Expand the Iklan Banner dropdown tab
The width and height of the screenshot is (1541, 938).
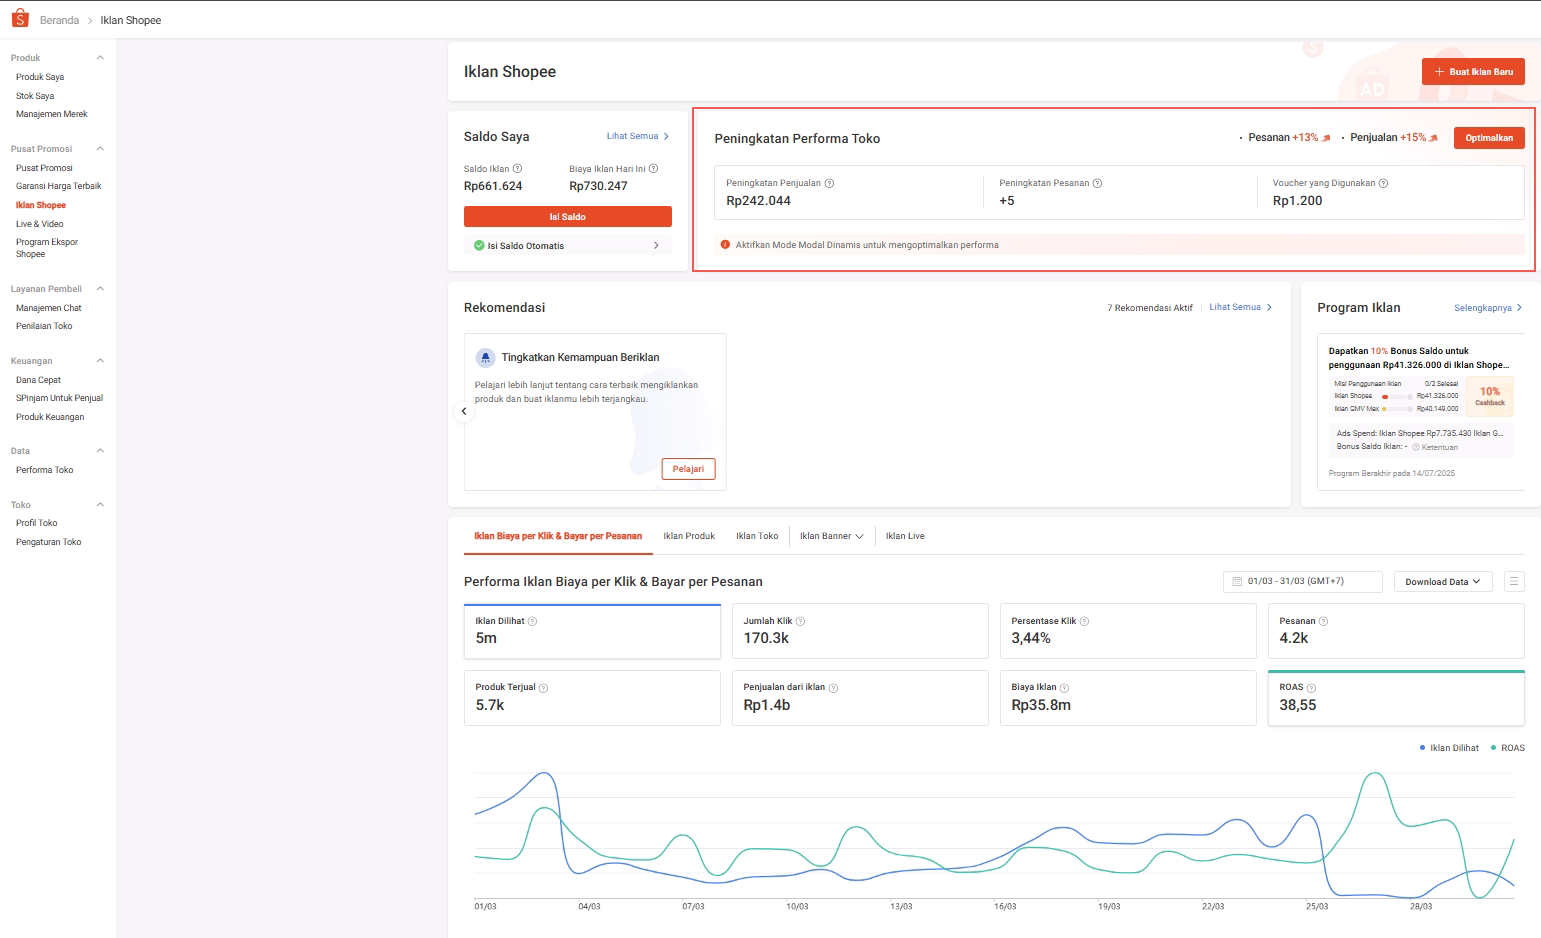831,536
